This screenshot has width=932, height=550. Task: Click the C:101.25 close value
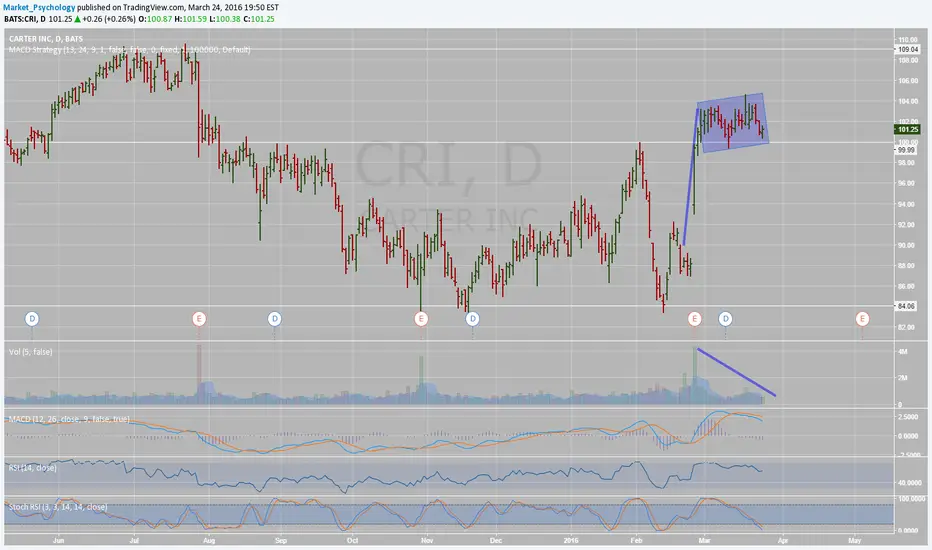[x=259, y=19]
